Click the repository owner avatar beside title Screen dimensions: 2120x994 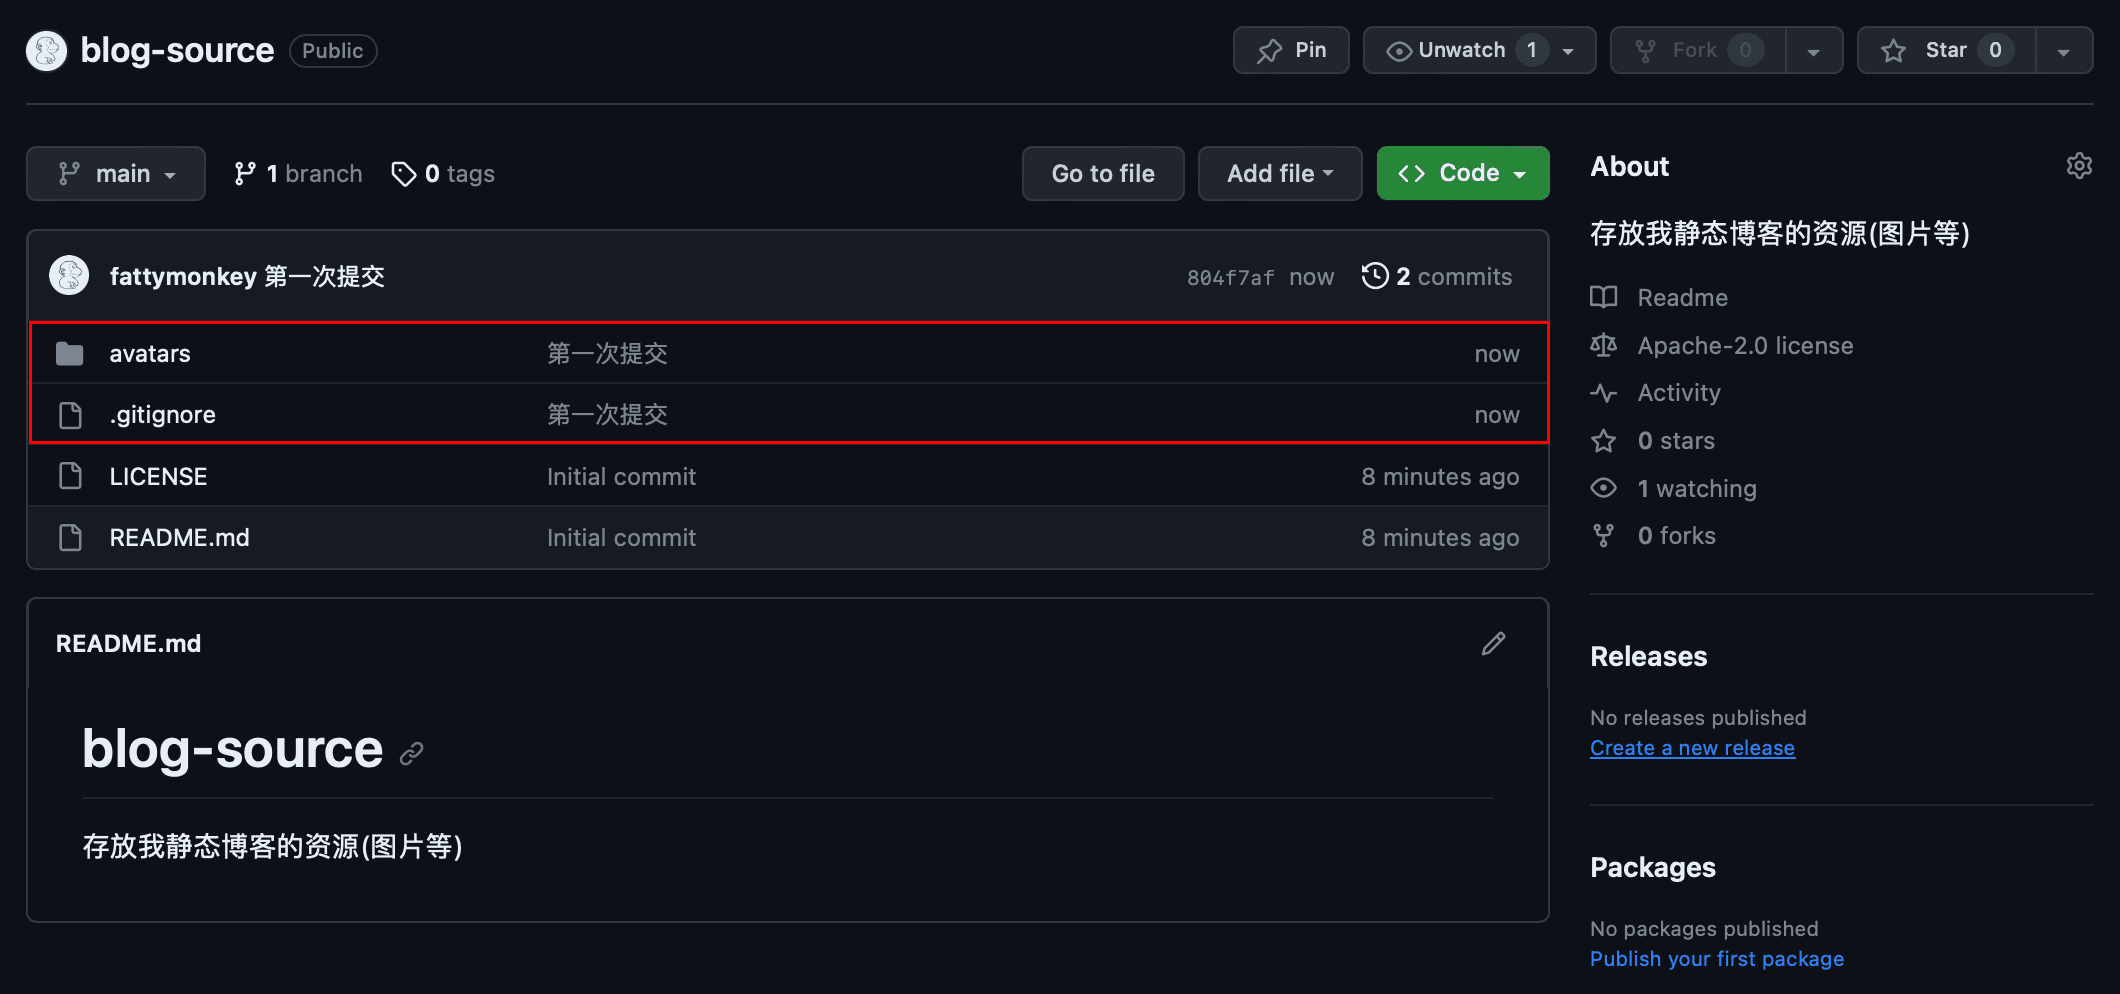point(46,50)
